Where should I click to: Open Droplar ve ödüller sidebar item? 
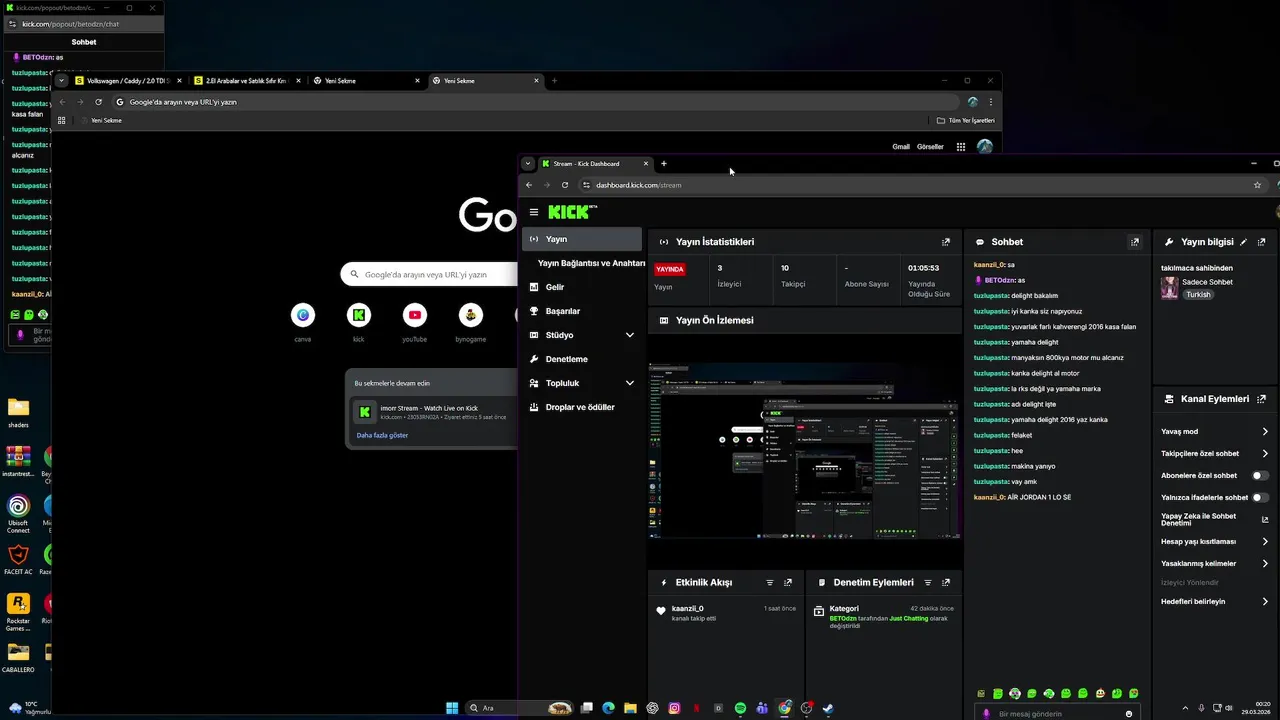coord(582,407)
